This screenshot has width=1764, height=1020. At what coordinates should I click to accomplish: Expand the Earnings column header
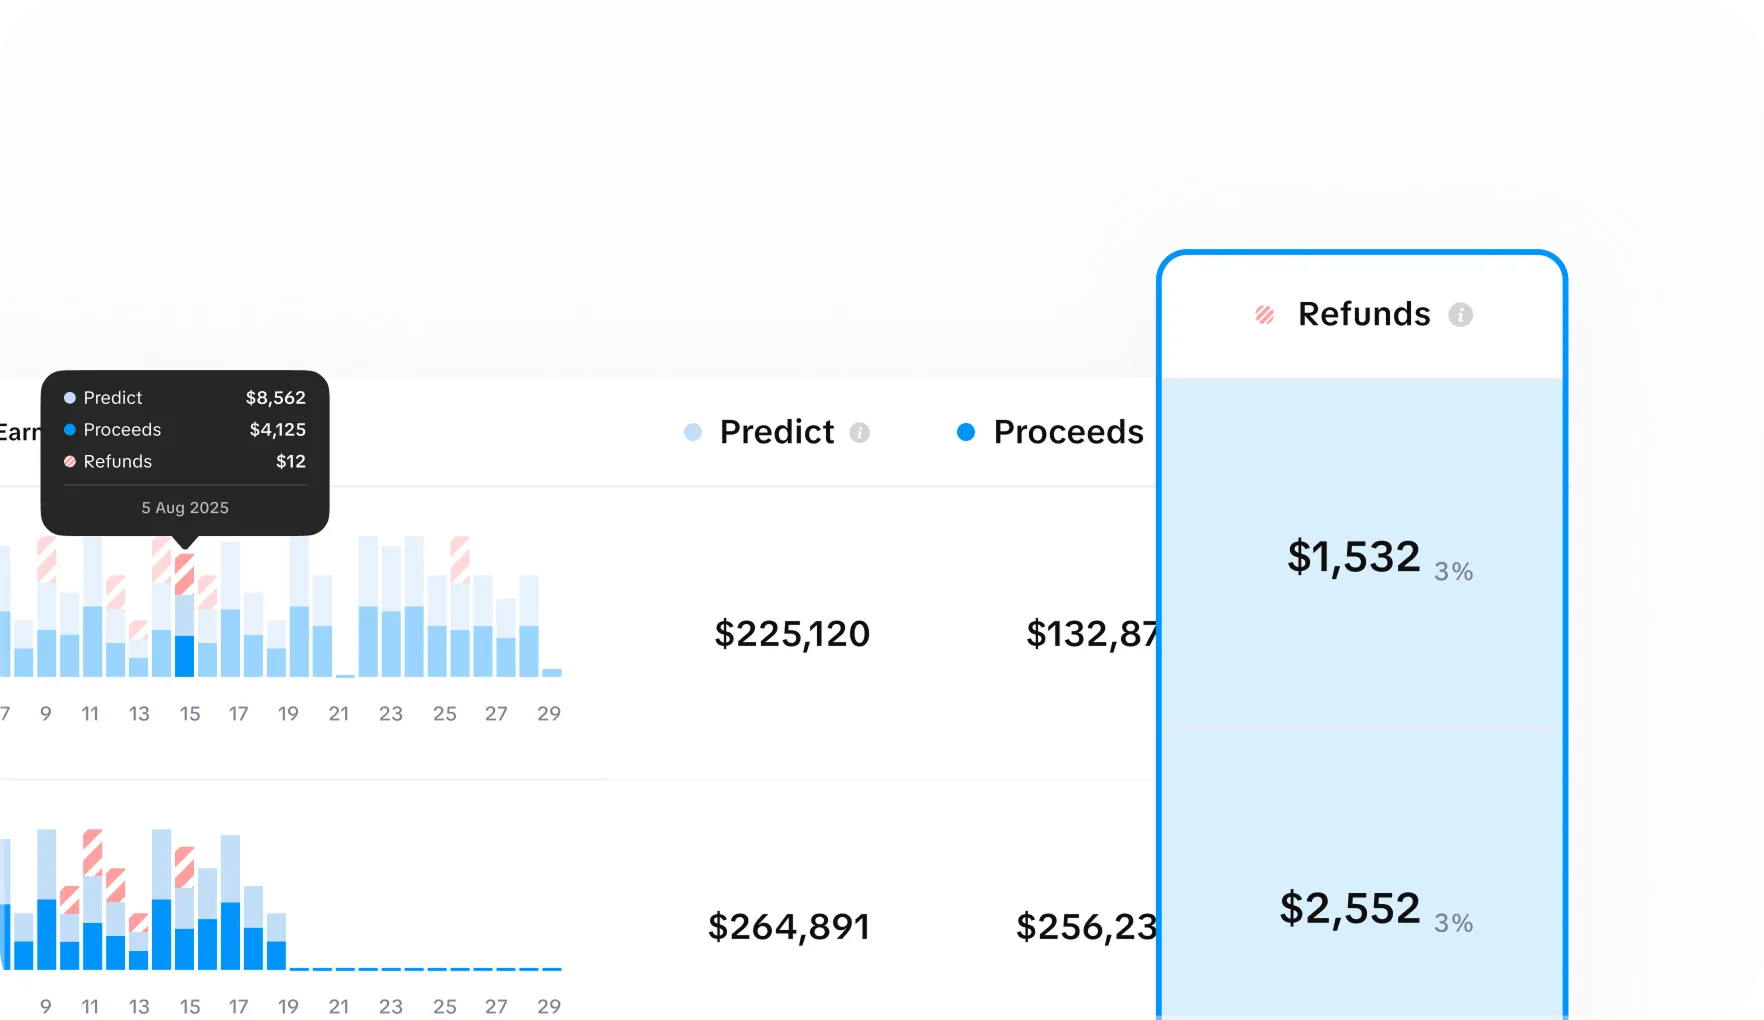[x=22, y=432]
